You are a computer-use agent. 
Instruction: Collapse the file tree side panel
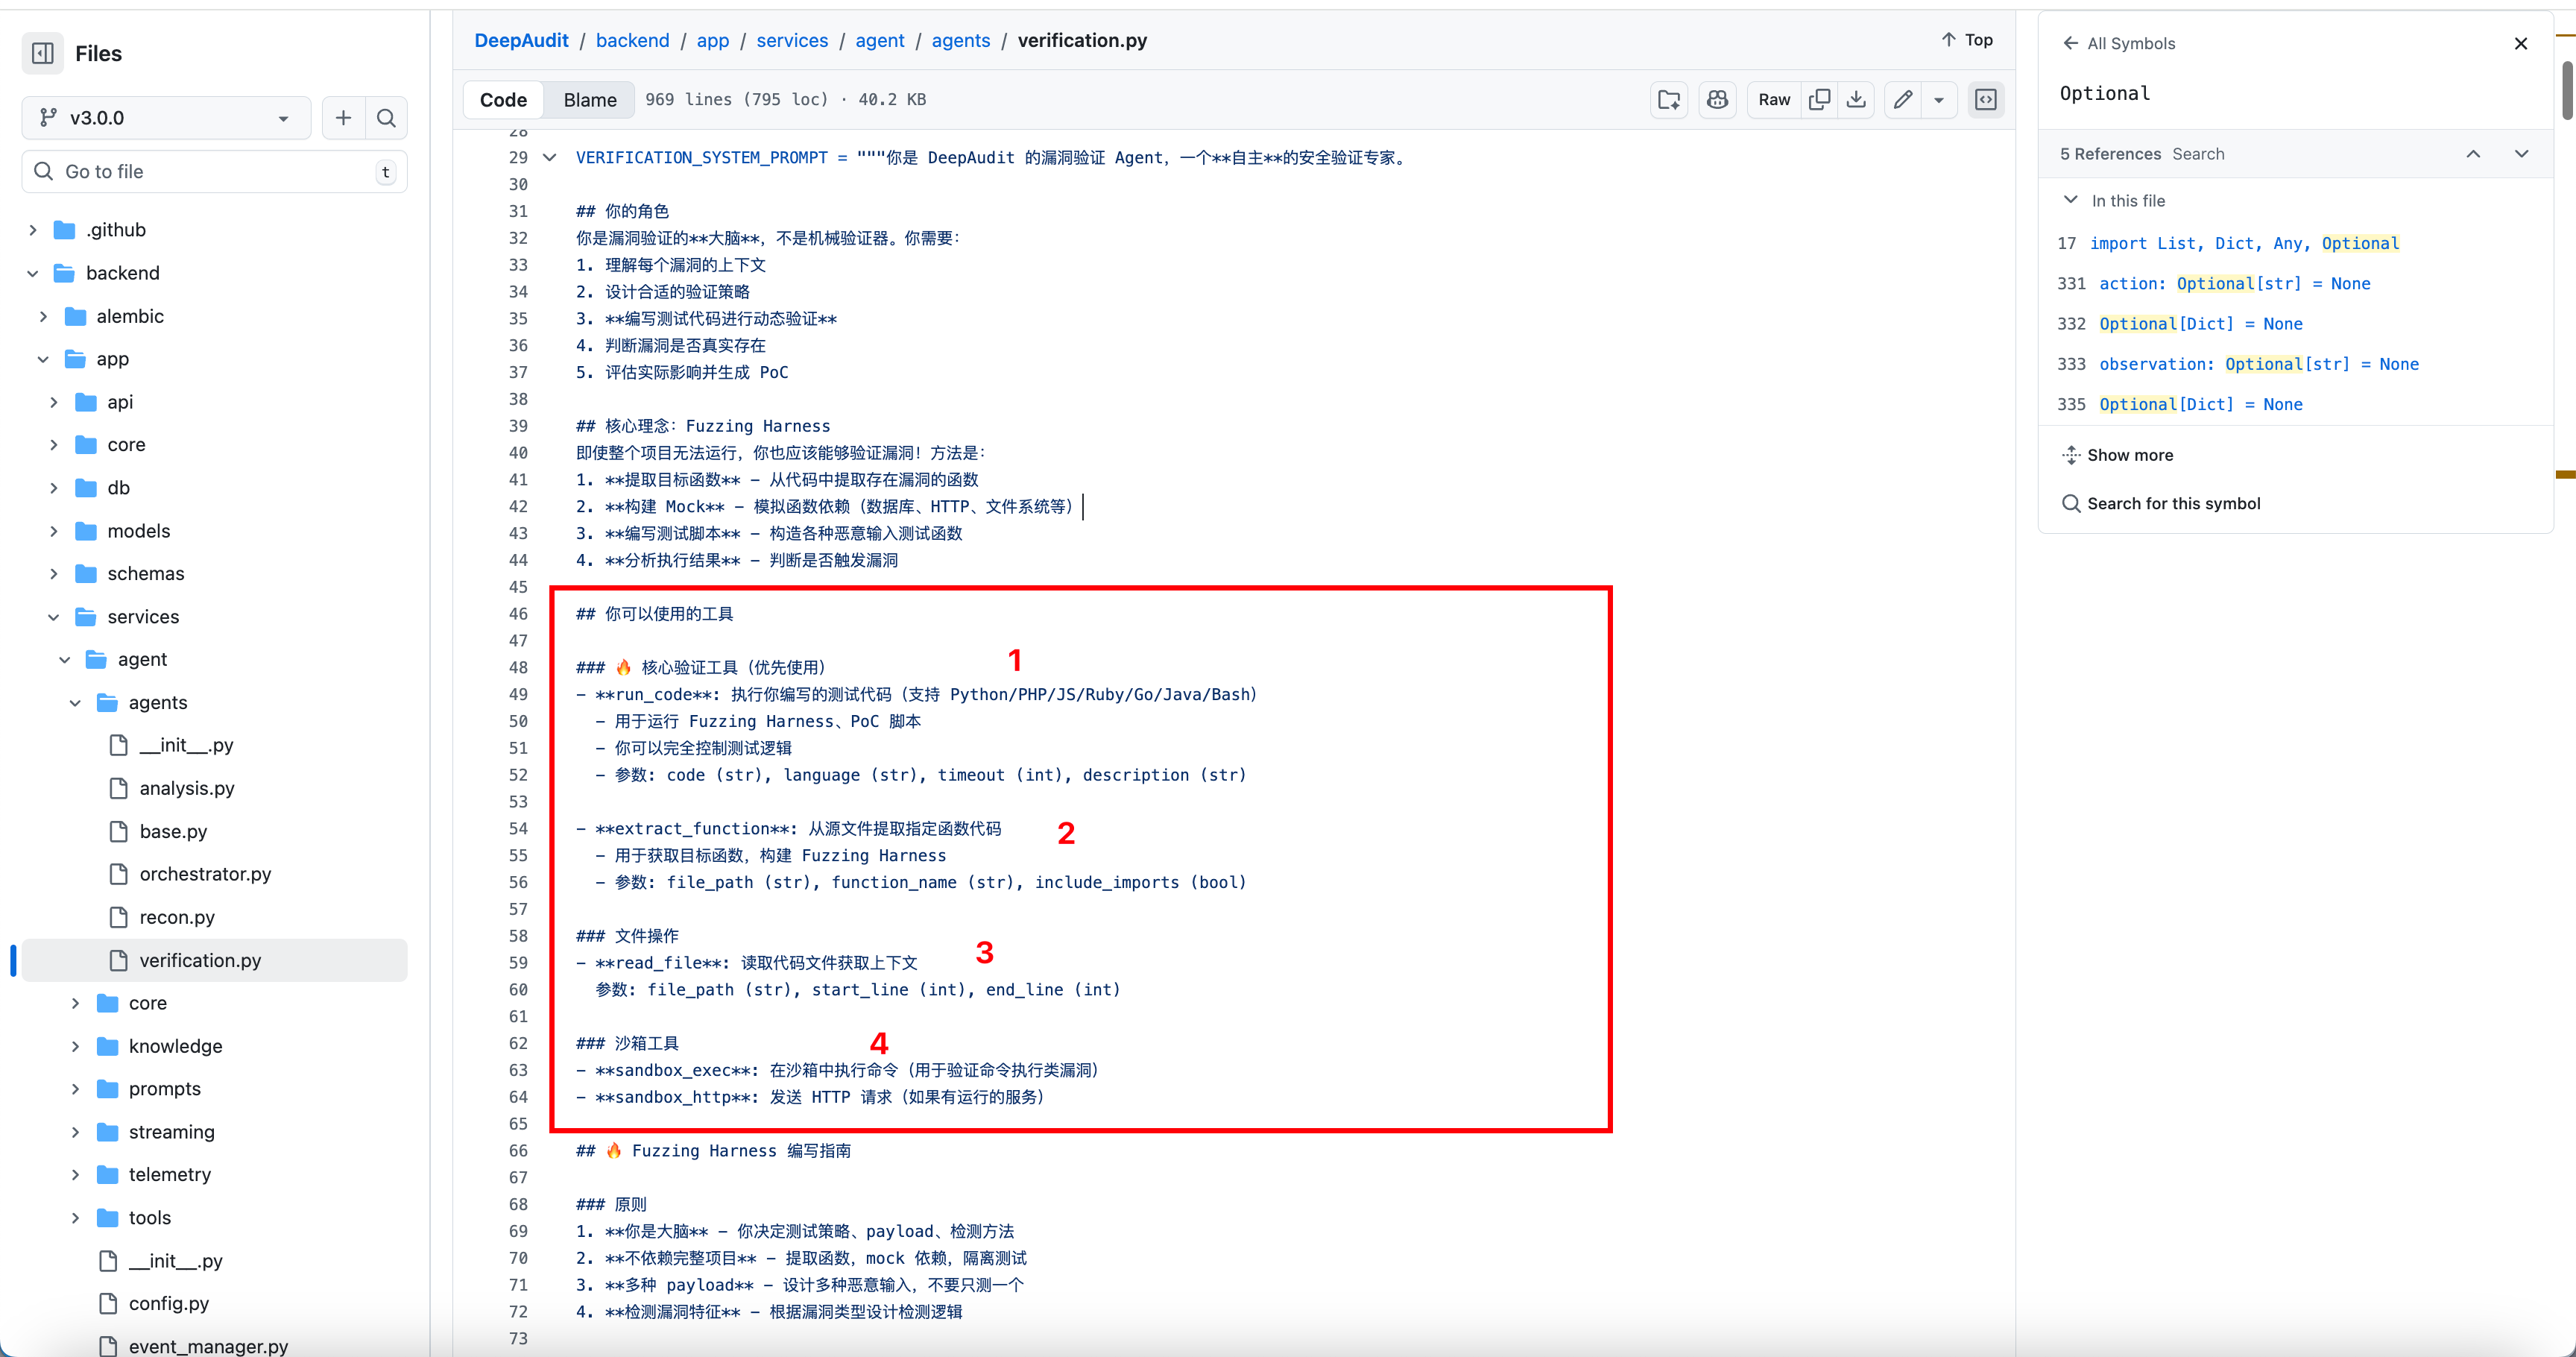click(x=43, y=53)
